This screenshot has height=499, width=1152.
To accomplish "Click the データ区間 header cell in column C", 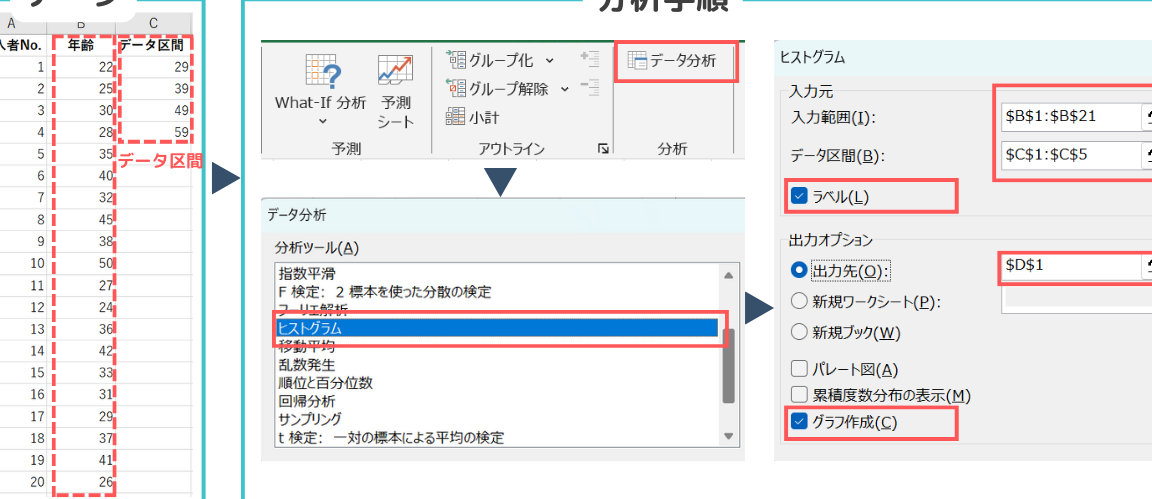I will click(x=154, y=45).
